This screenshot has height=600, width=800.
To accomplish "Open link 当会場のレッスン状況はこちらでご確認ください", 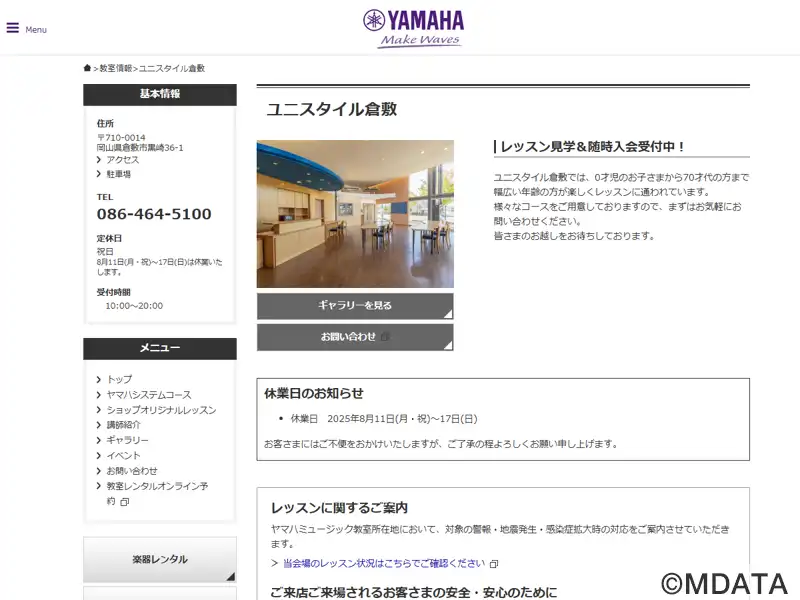I will [384, 563].
